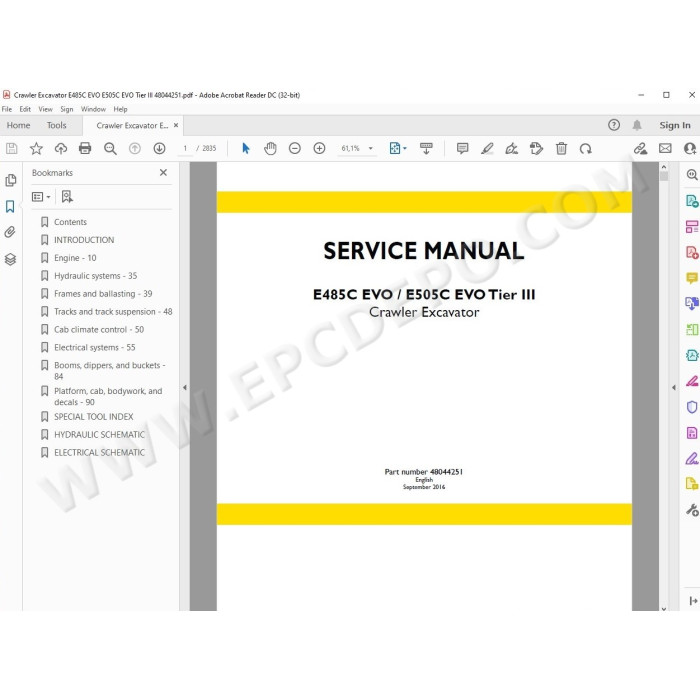
Task: Open the zoom percentage dropdown
Action: point(371,148)
